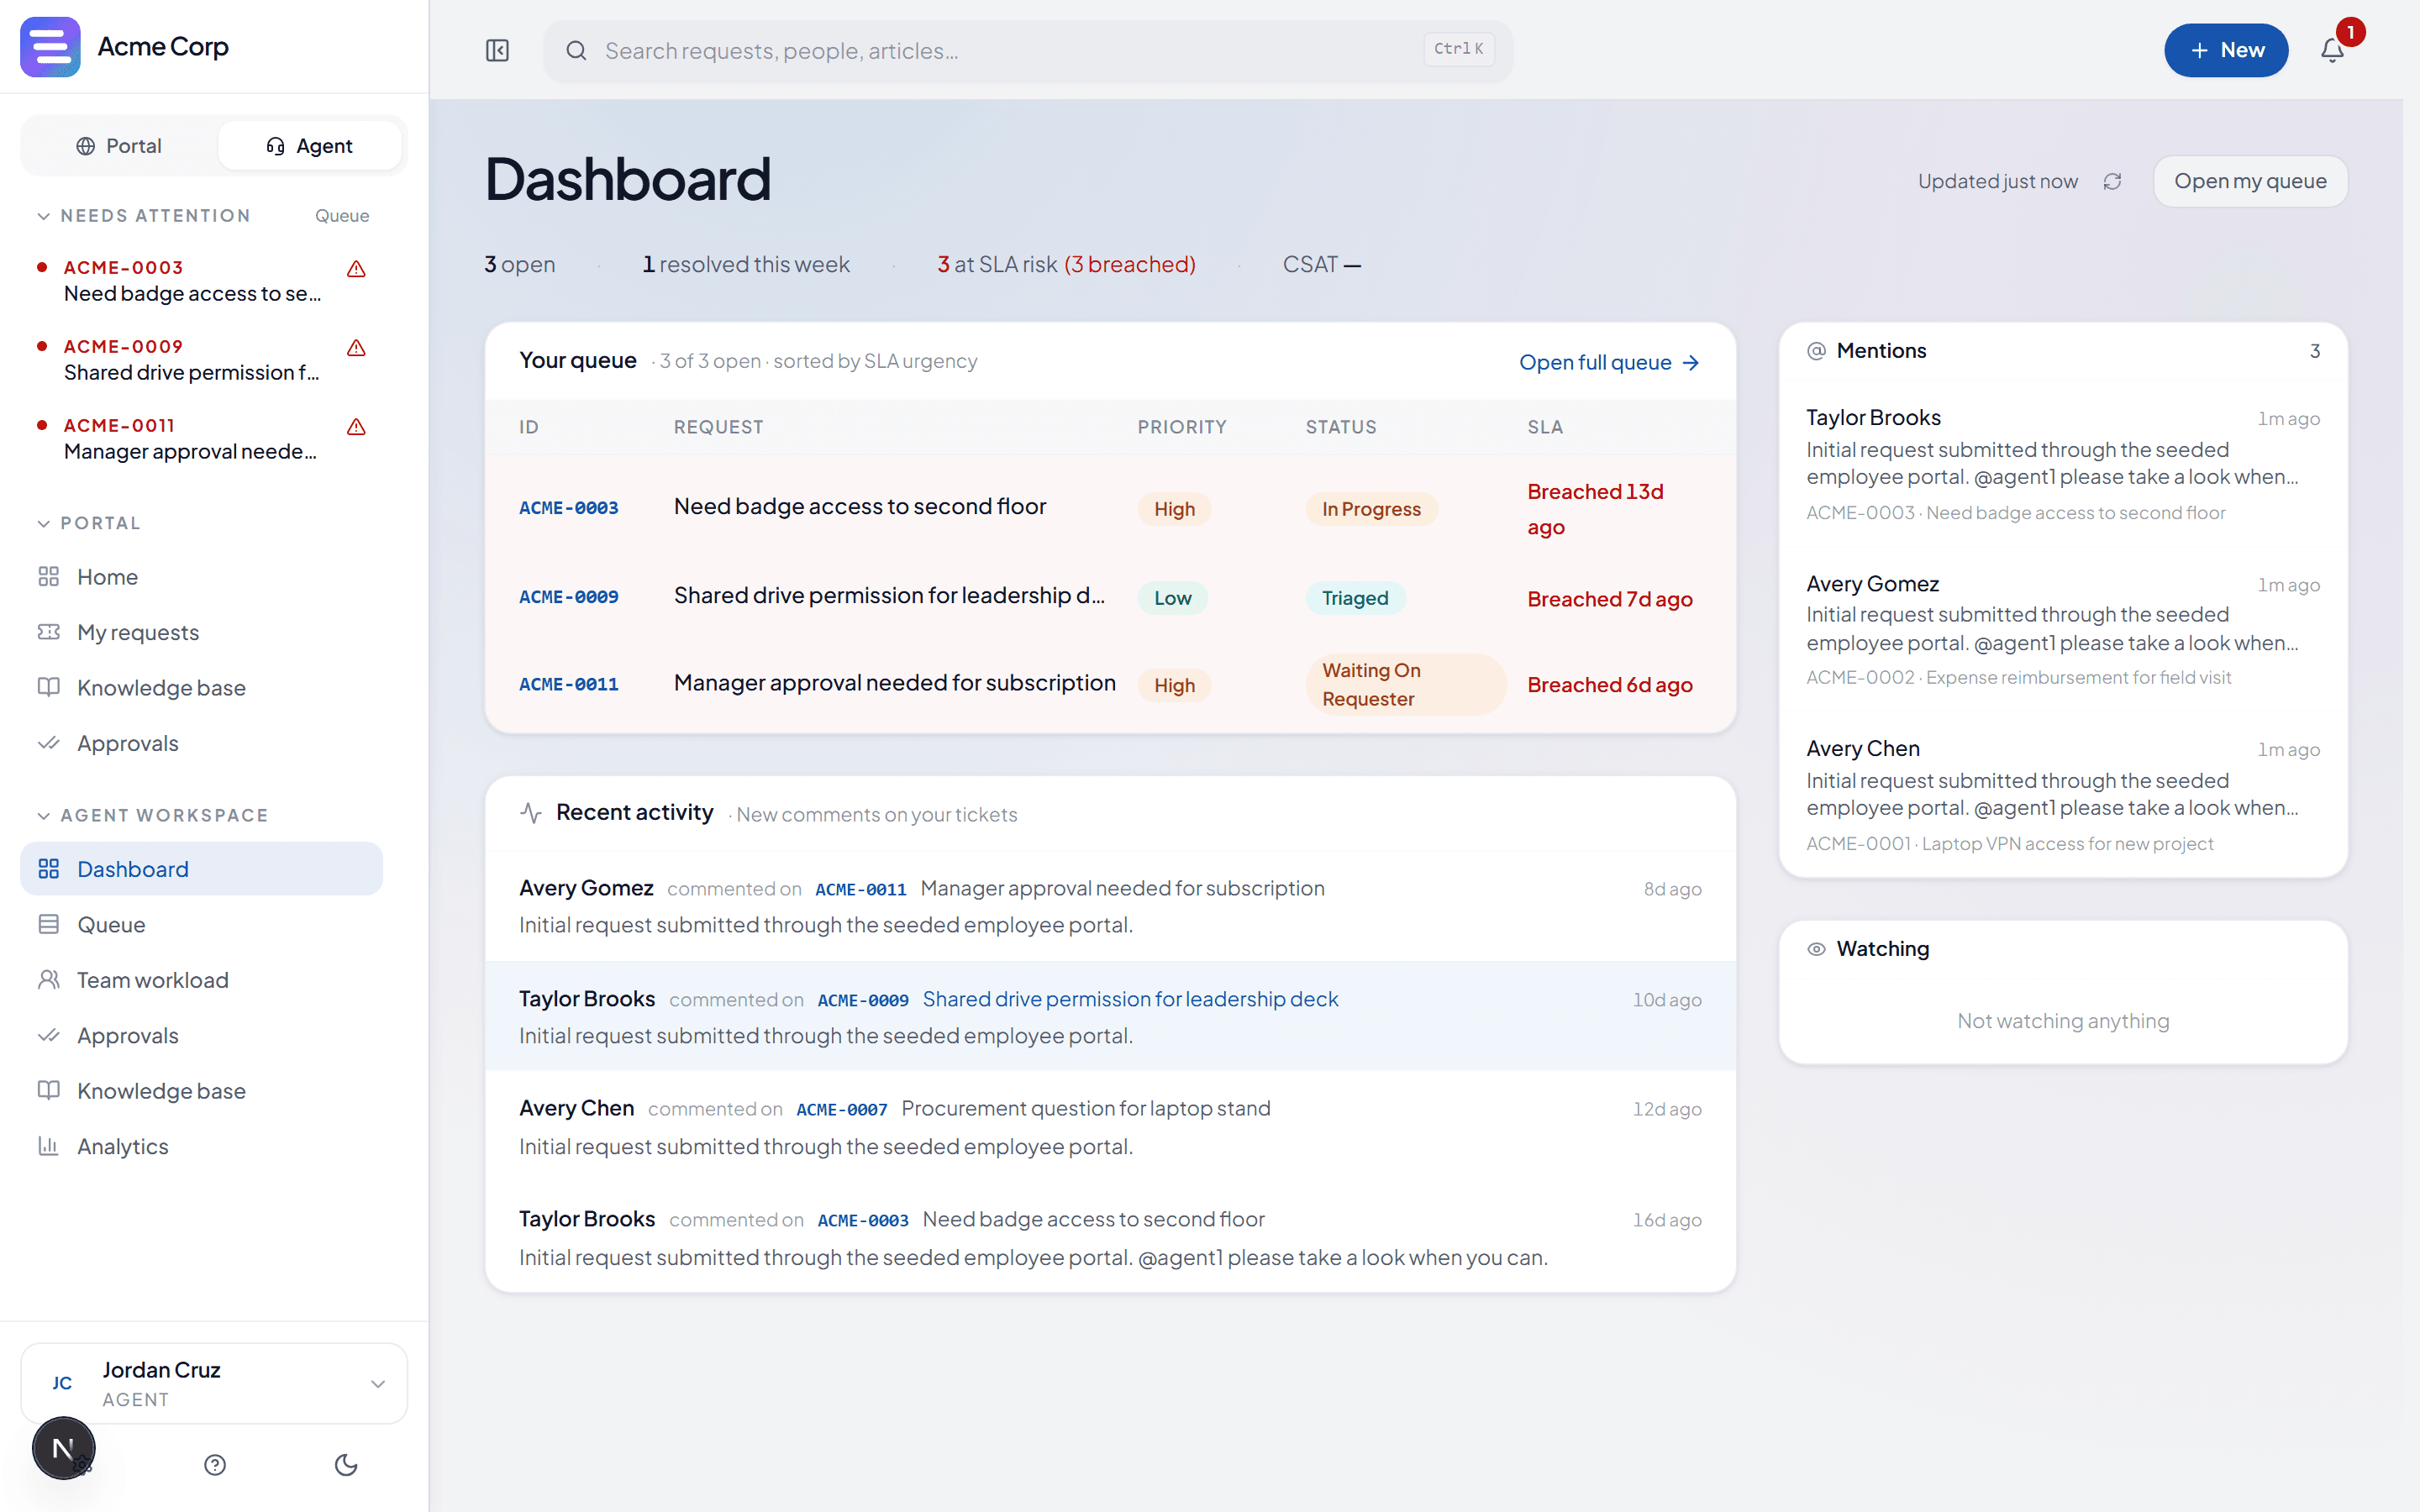Click the Acme Corp logo icon
Viewport: 2420px width, 1512px height.
point(50,47)
